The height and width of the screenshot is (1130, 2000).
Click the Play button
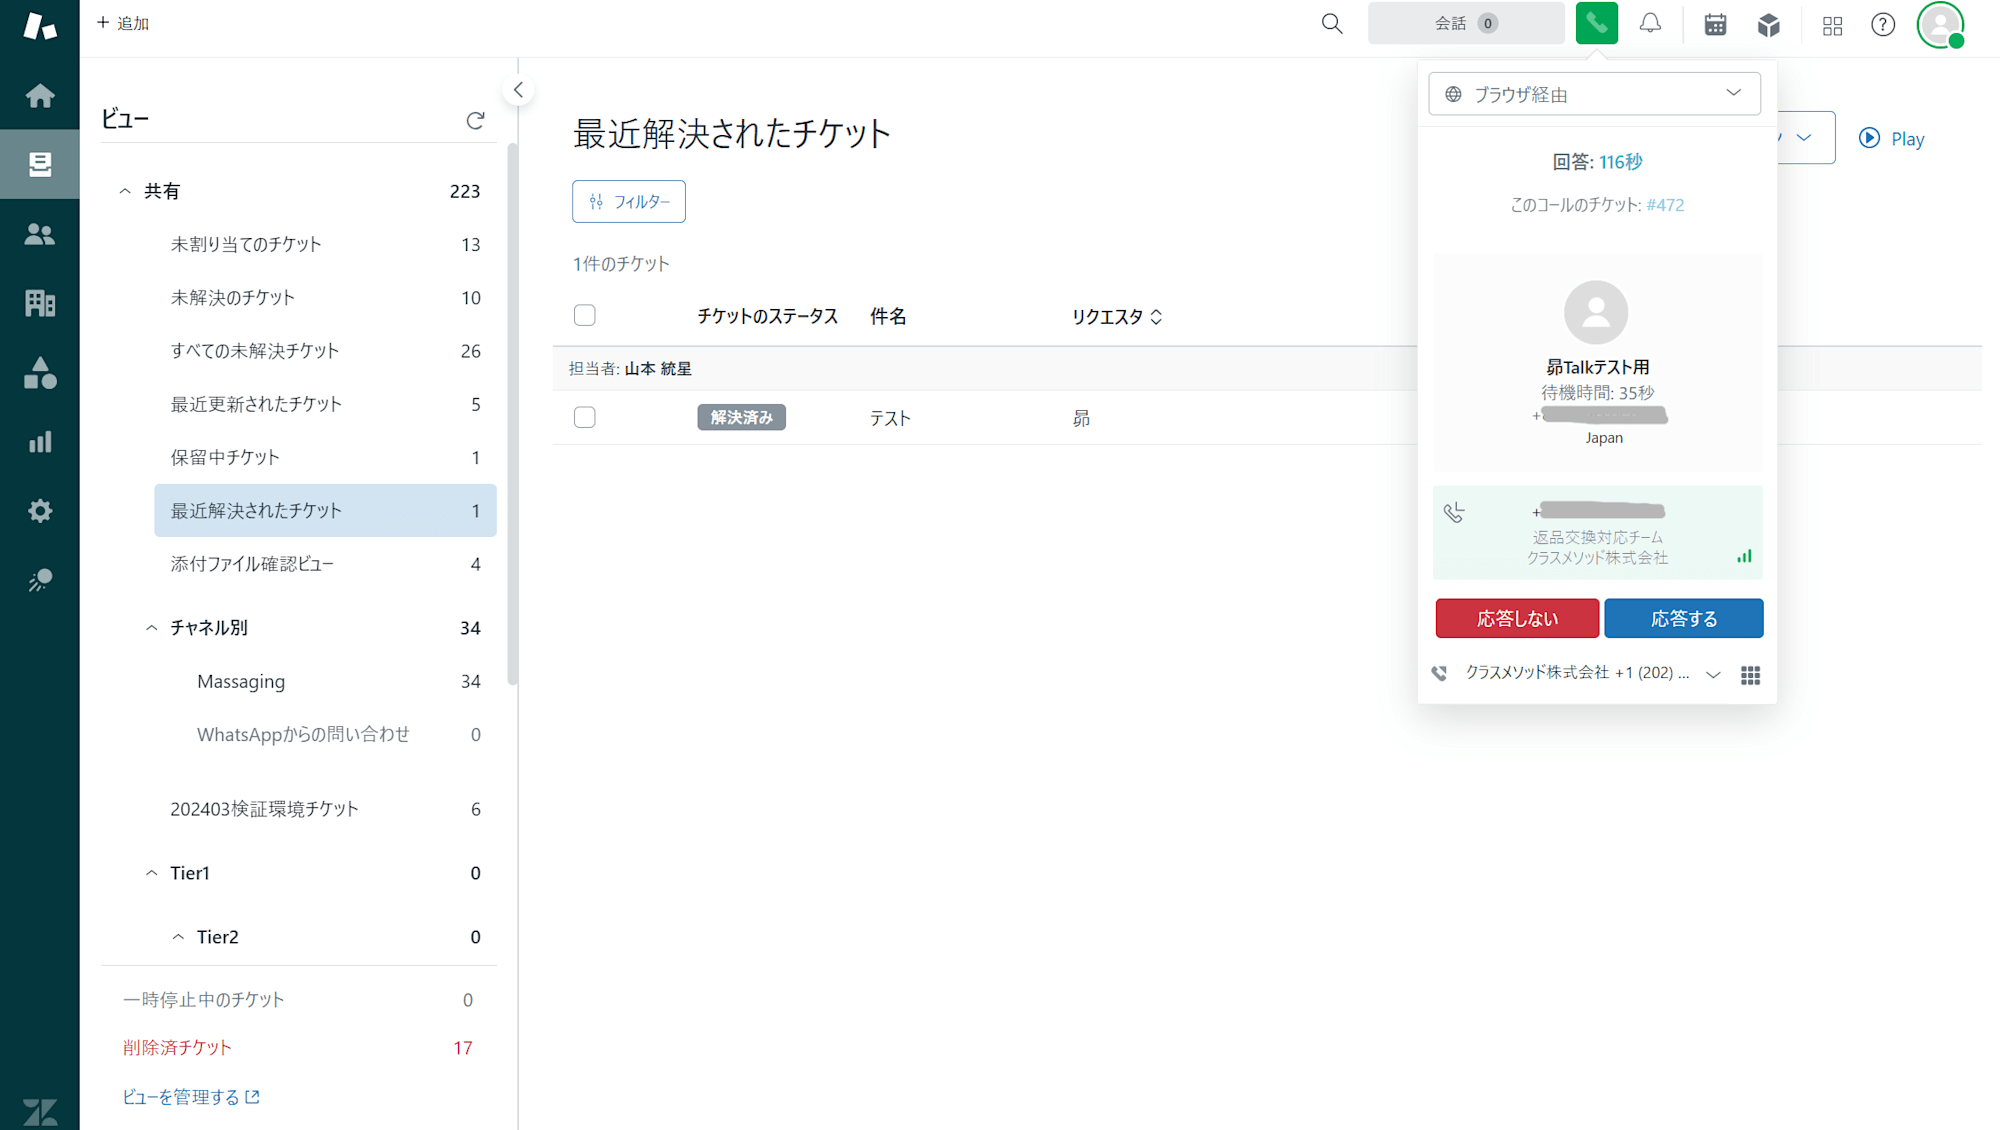[x=1892, y=139]
